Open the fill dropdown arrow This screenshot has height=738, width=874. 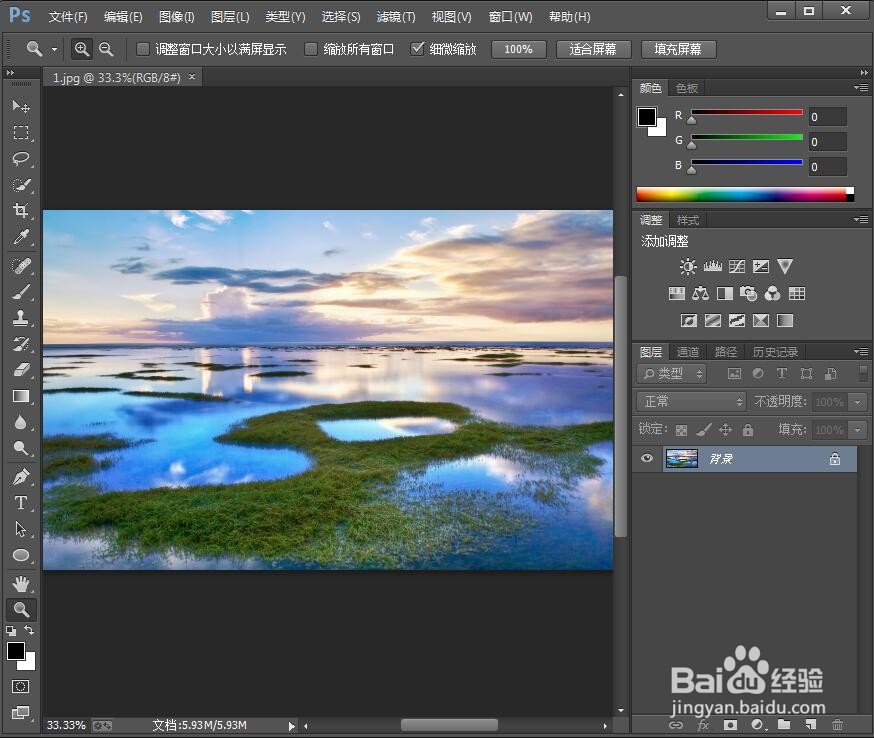click(857, 430)
